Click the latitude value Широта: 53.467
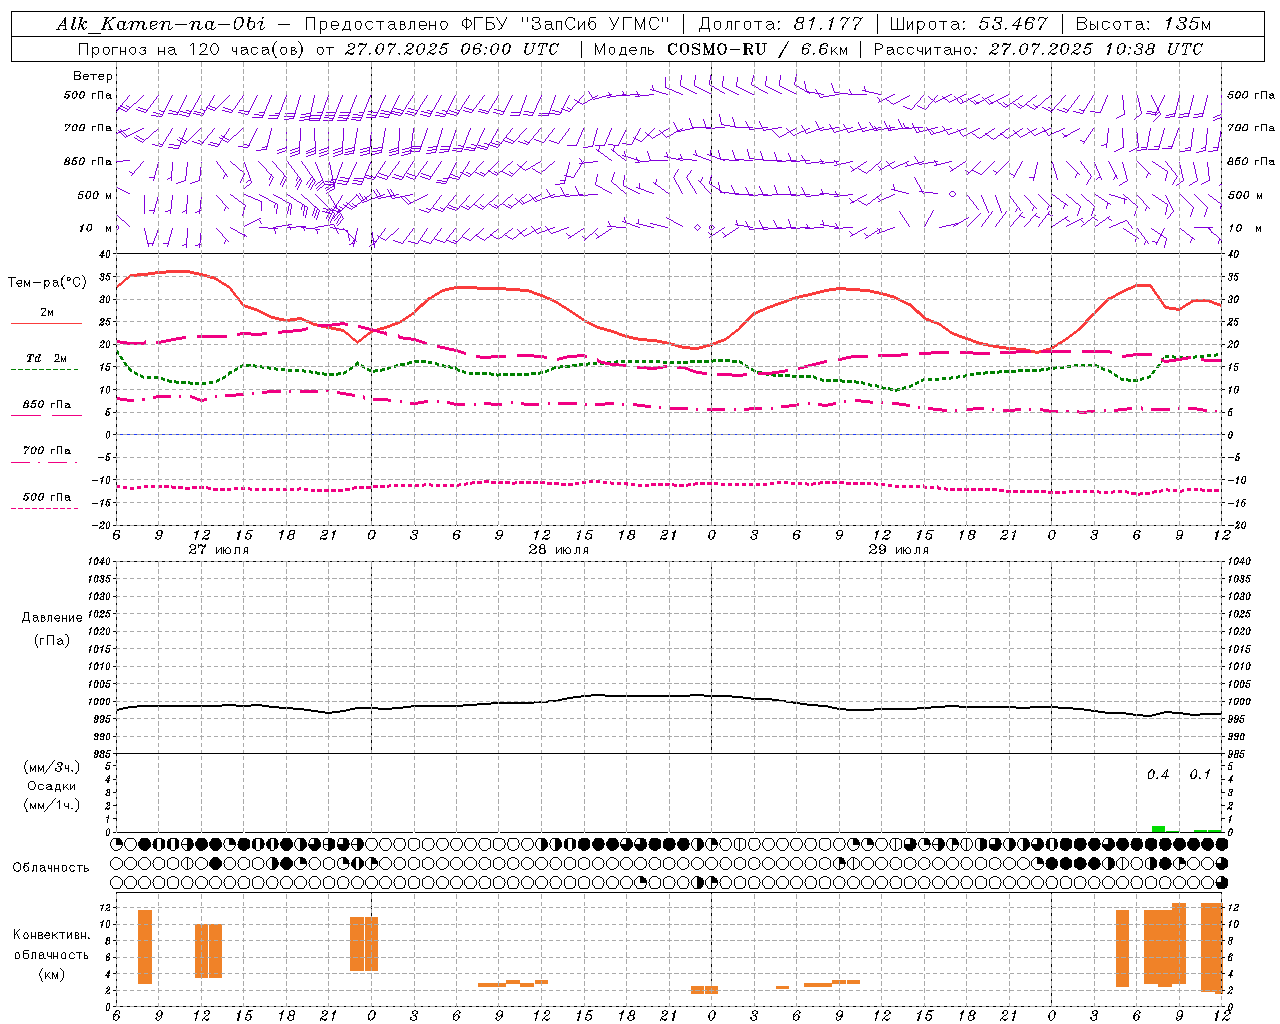This screenshot has height=1024, width=1280. click(969, 24)
